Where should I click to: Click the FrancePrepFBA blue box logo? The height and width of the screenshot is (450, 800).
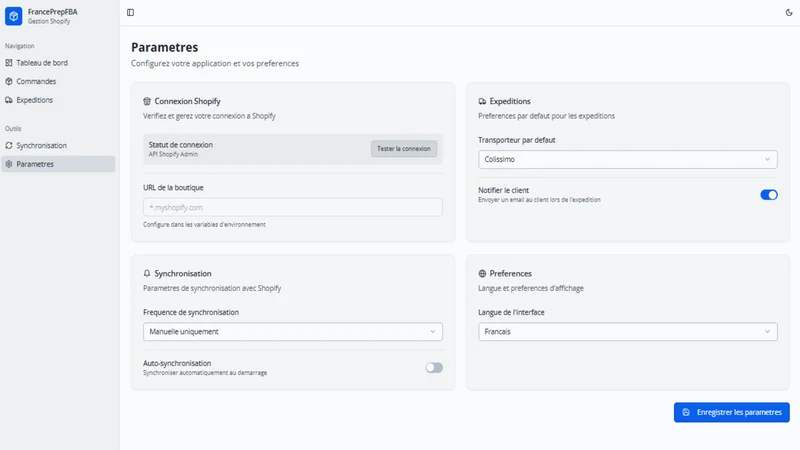coord(14,16)
